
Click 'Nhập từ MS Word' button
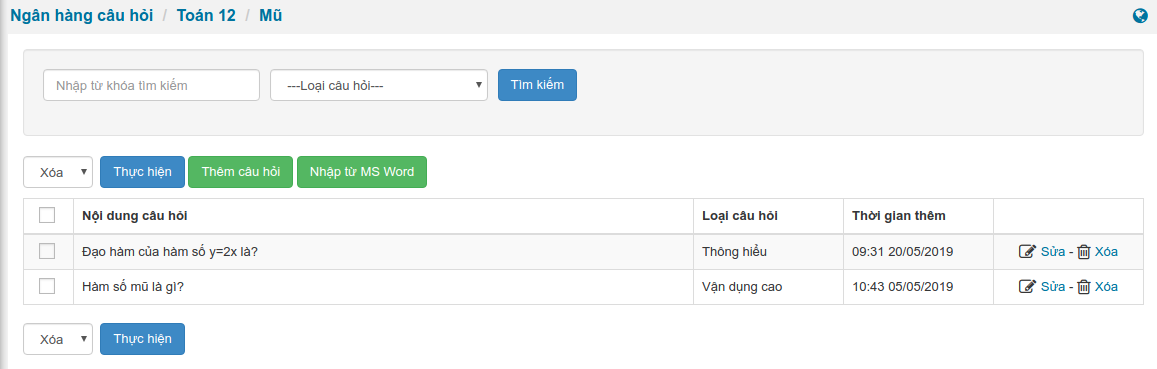pyautogui.click(x=362, y=172)
